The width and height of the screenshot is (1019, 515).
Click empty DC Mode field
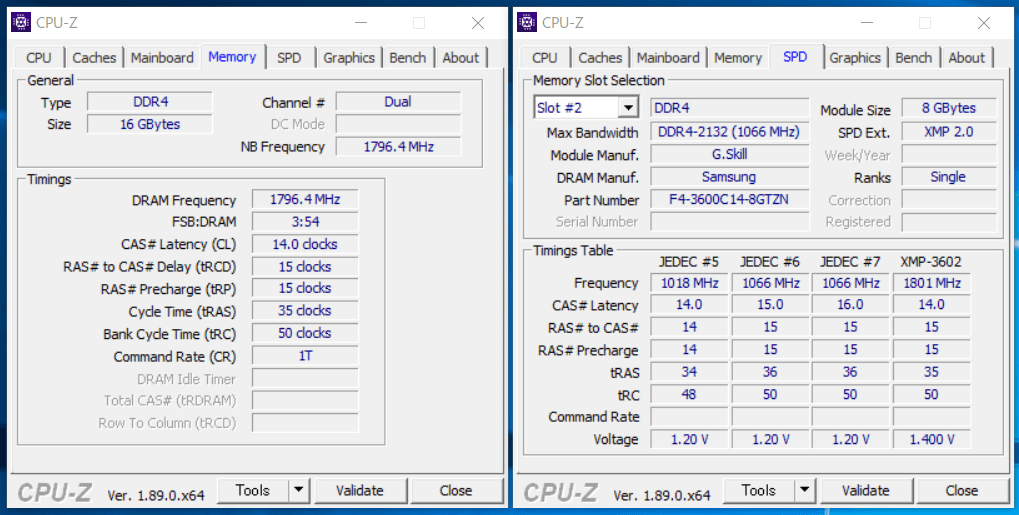(x=398, y=124)
